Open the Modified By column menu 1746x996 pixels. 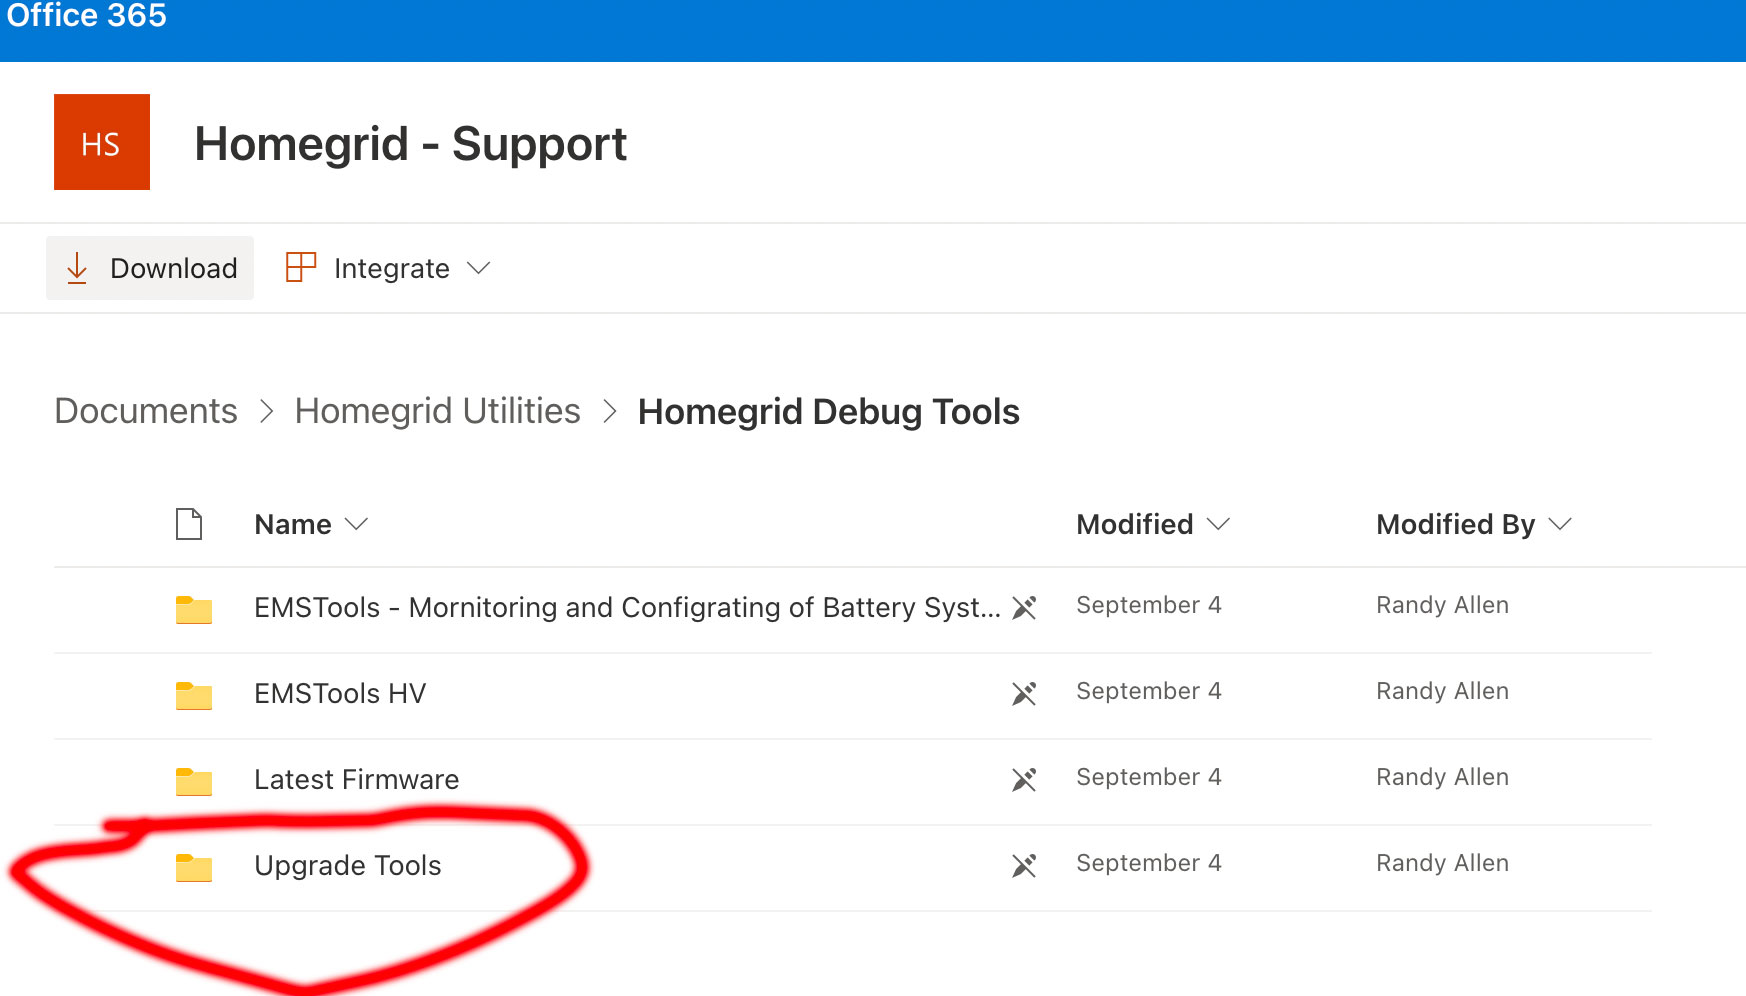[1560, 524]
